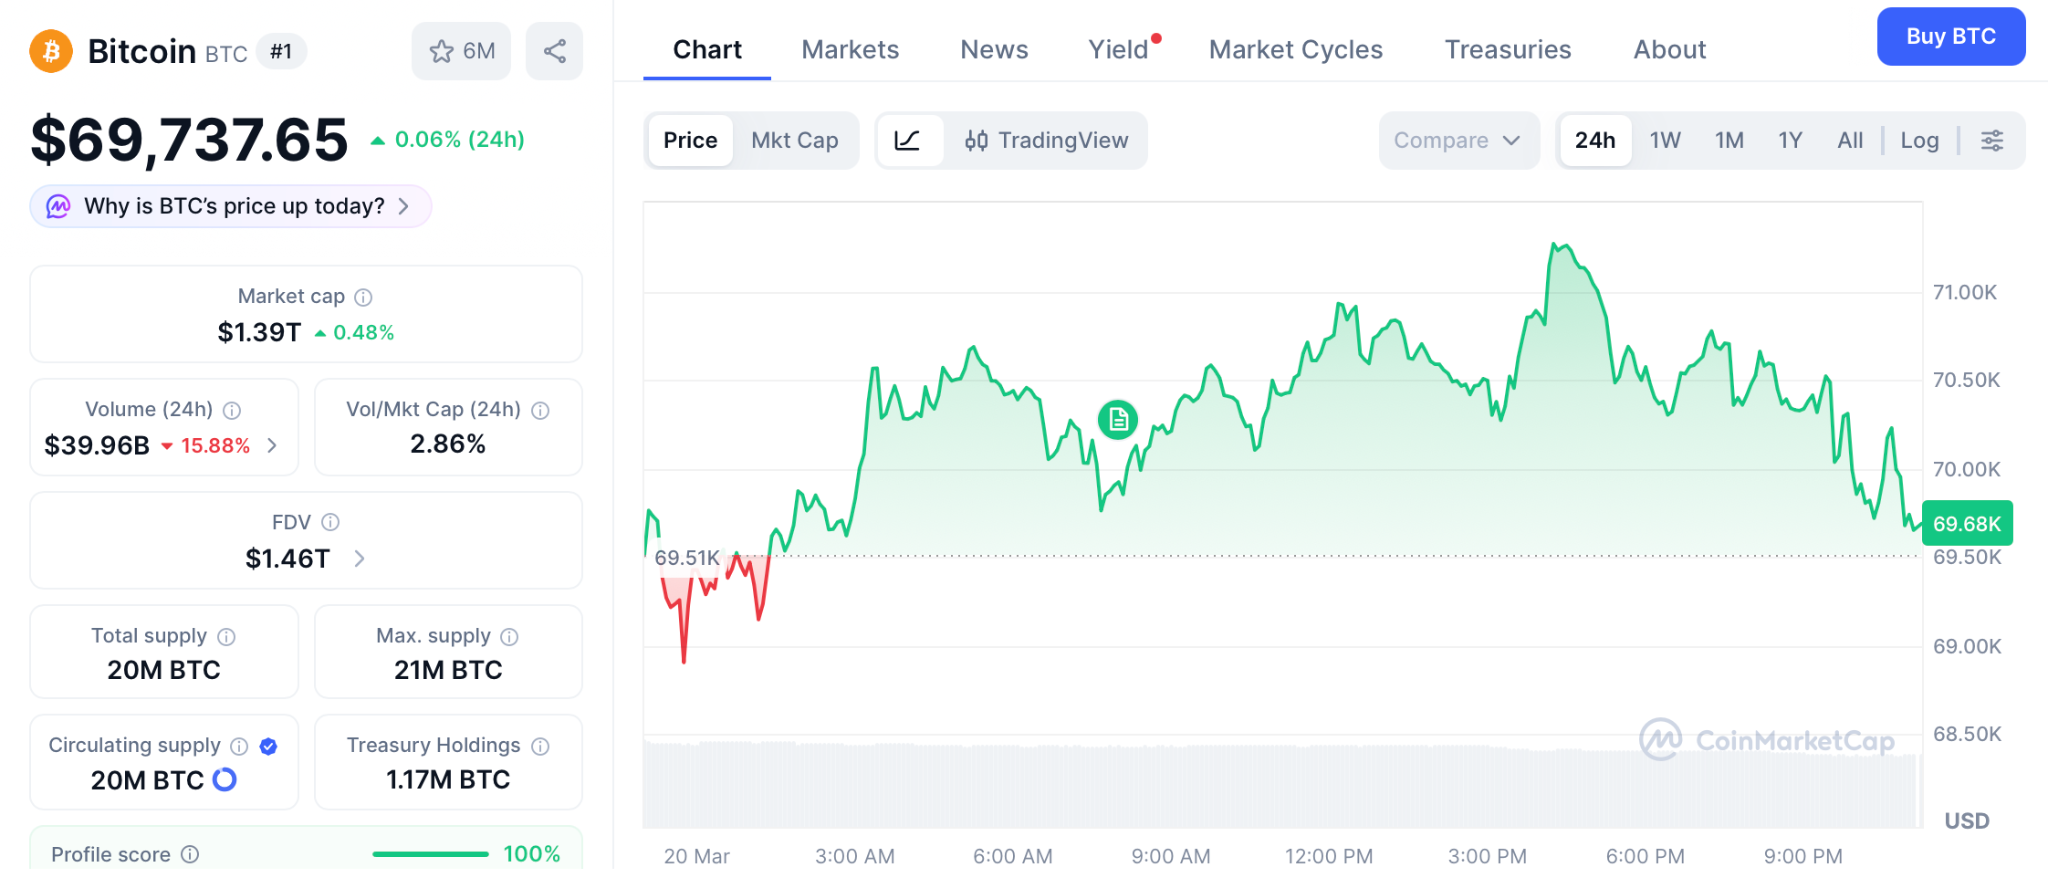Viewport: 2048px width, 869px height.
Task: Open the Markets tab
Action: (x=850, y=49)
